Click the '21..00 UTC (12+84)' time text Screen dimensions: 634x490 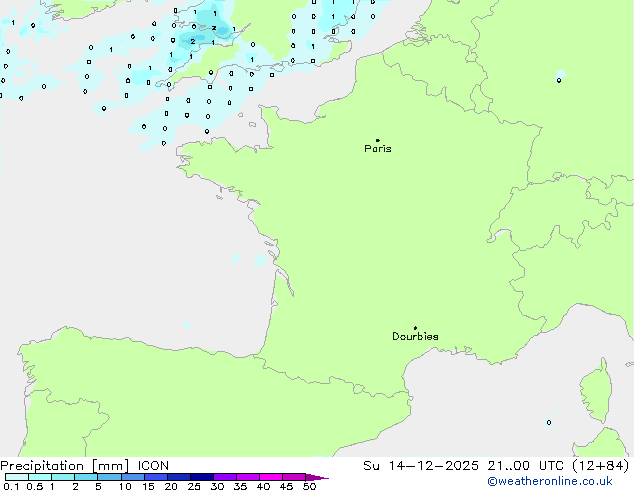tap(558, 466)
